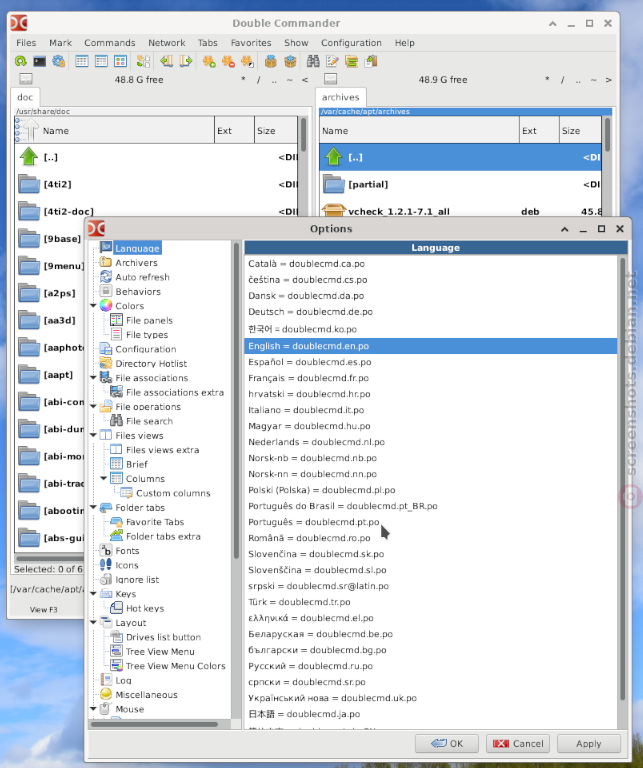Click the invert selection asterisk icon
The image size is (643, 768).
click(247, 61)
